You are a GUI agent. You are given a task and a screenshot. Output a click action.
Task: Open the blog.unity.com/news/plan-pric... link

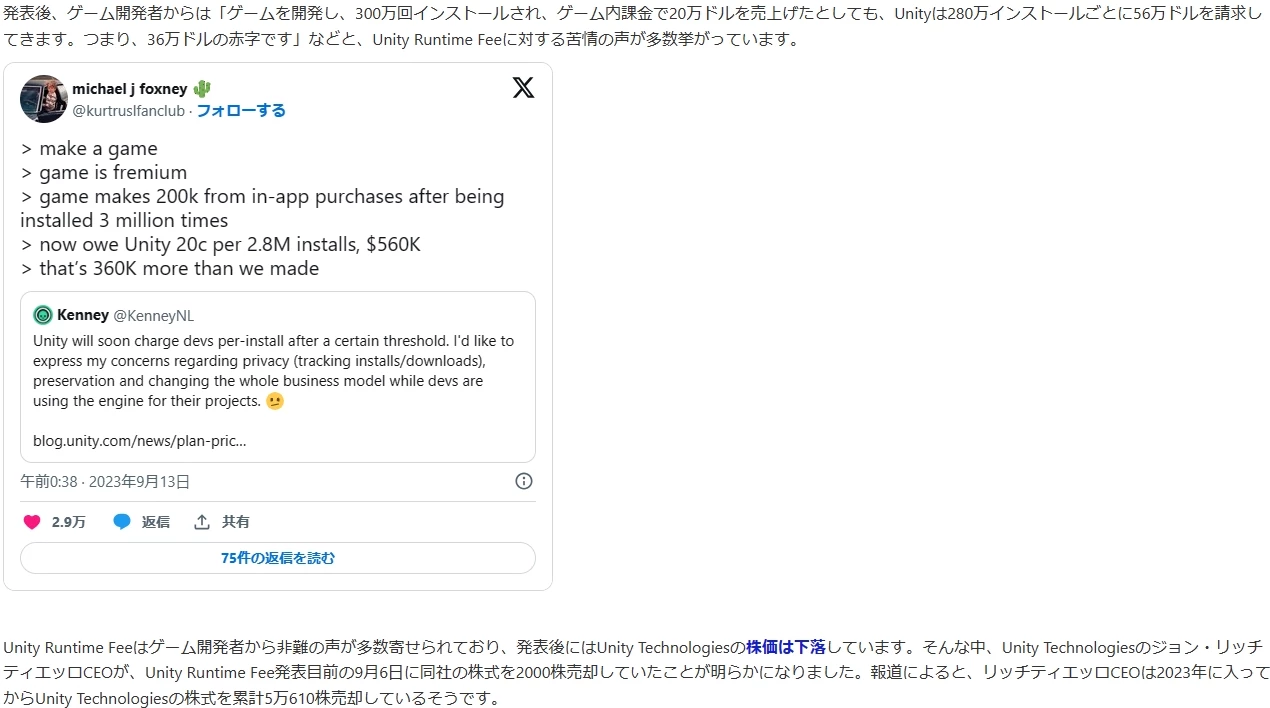coord(140,440)
